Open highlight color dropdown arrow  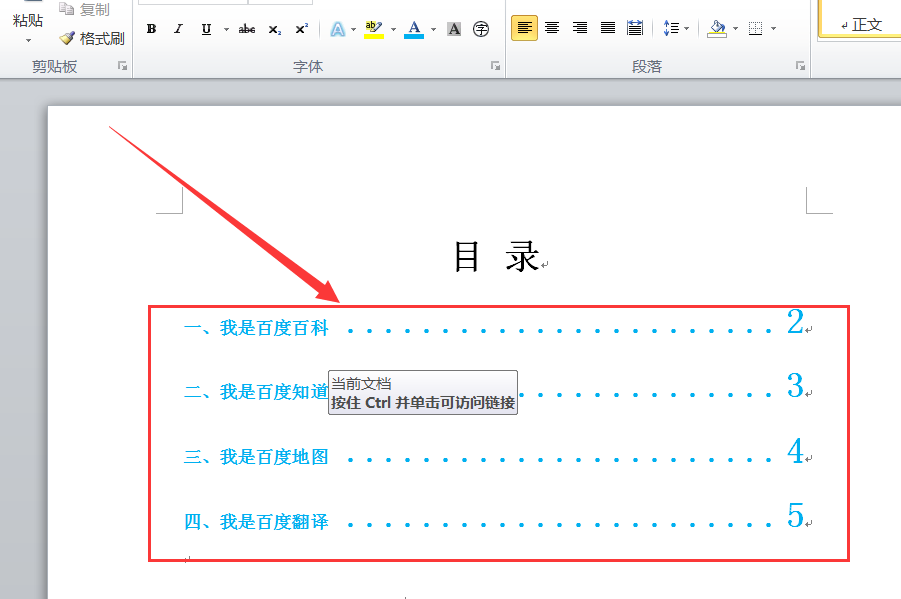point(394,29)
